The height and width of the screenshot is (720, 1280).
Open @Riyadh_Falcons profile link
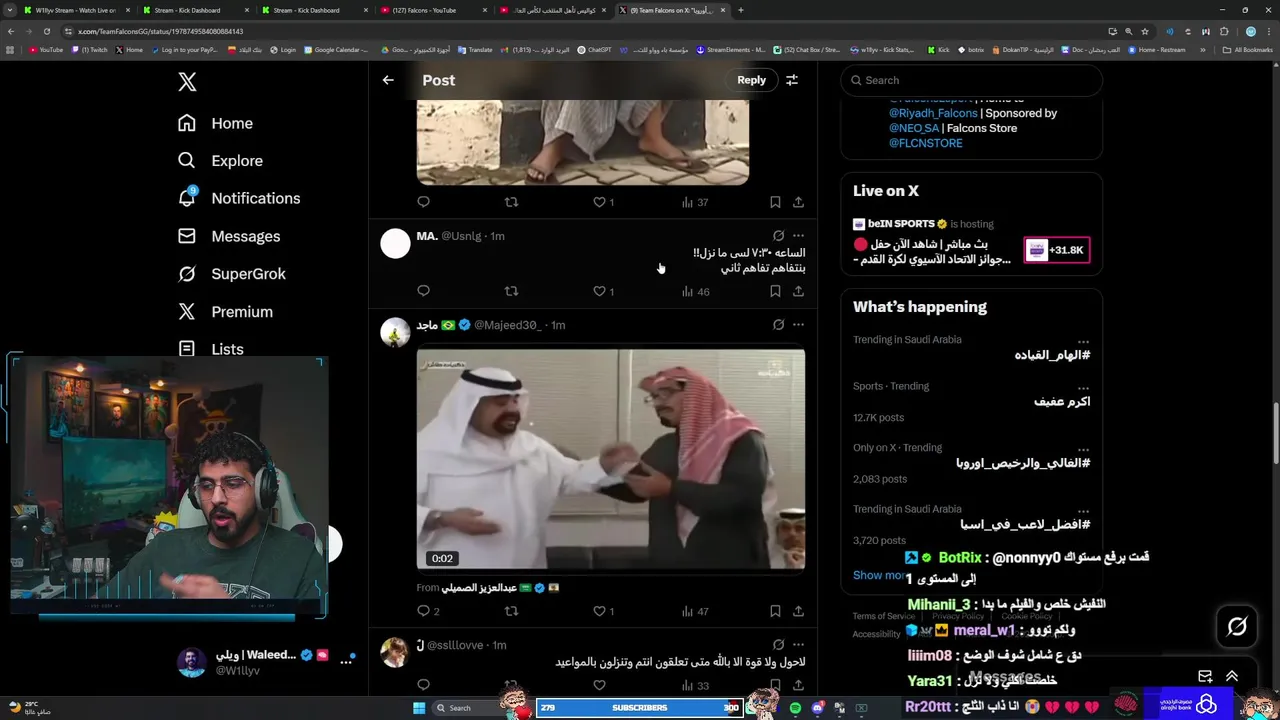pyautogui.click(x=933, y=113)
